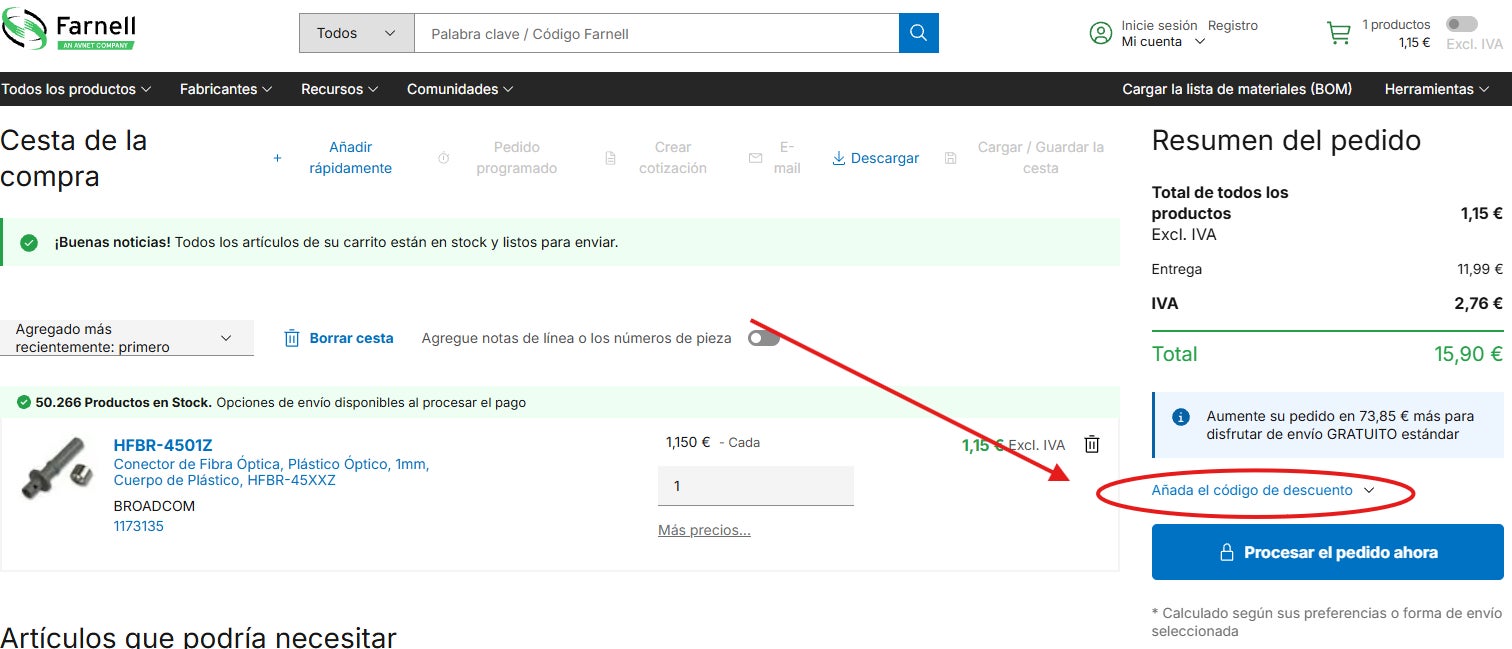Open the Herramientas menu
Image resolution: width=1512 pixels, height=649 pixels.
[x=1437, y=89]
